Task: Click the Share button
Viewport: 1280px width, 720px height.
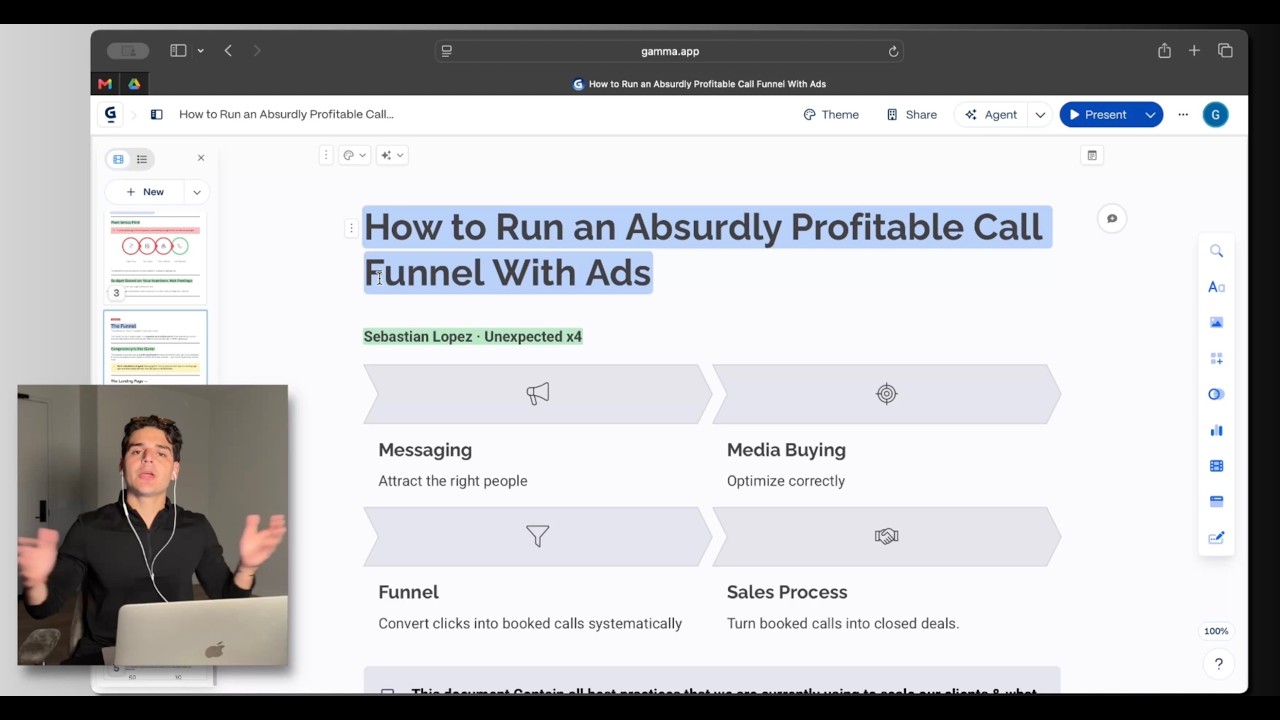Action: coord(912,114)
